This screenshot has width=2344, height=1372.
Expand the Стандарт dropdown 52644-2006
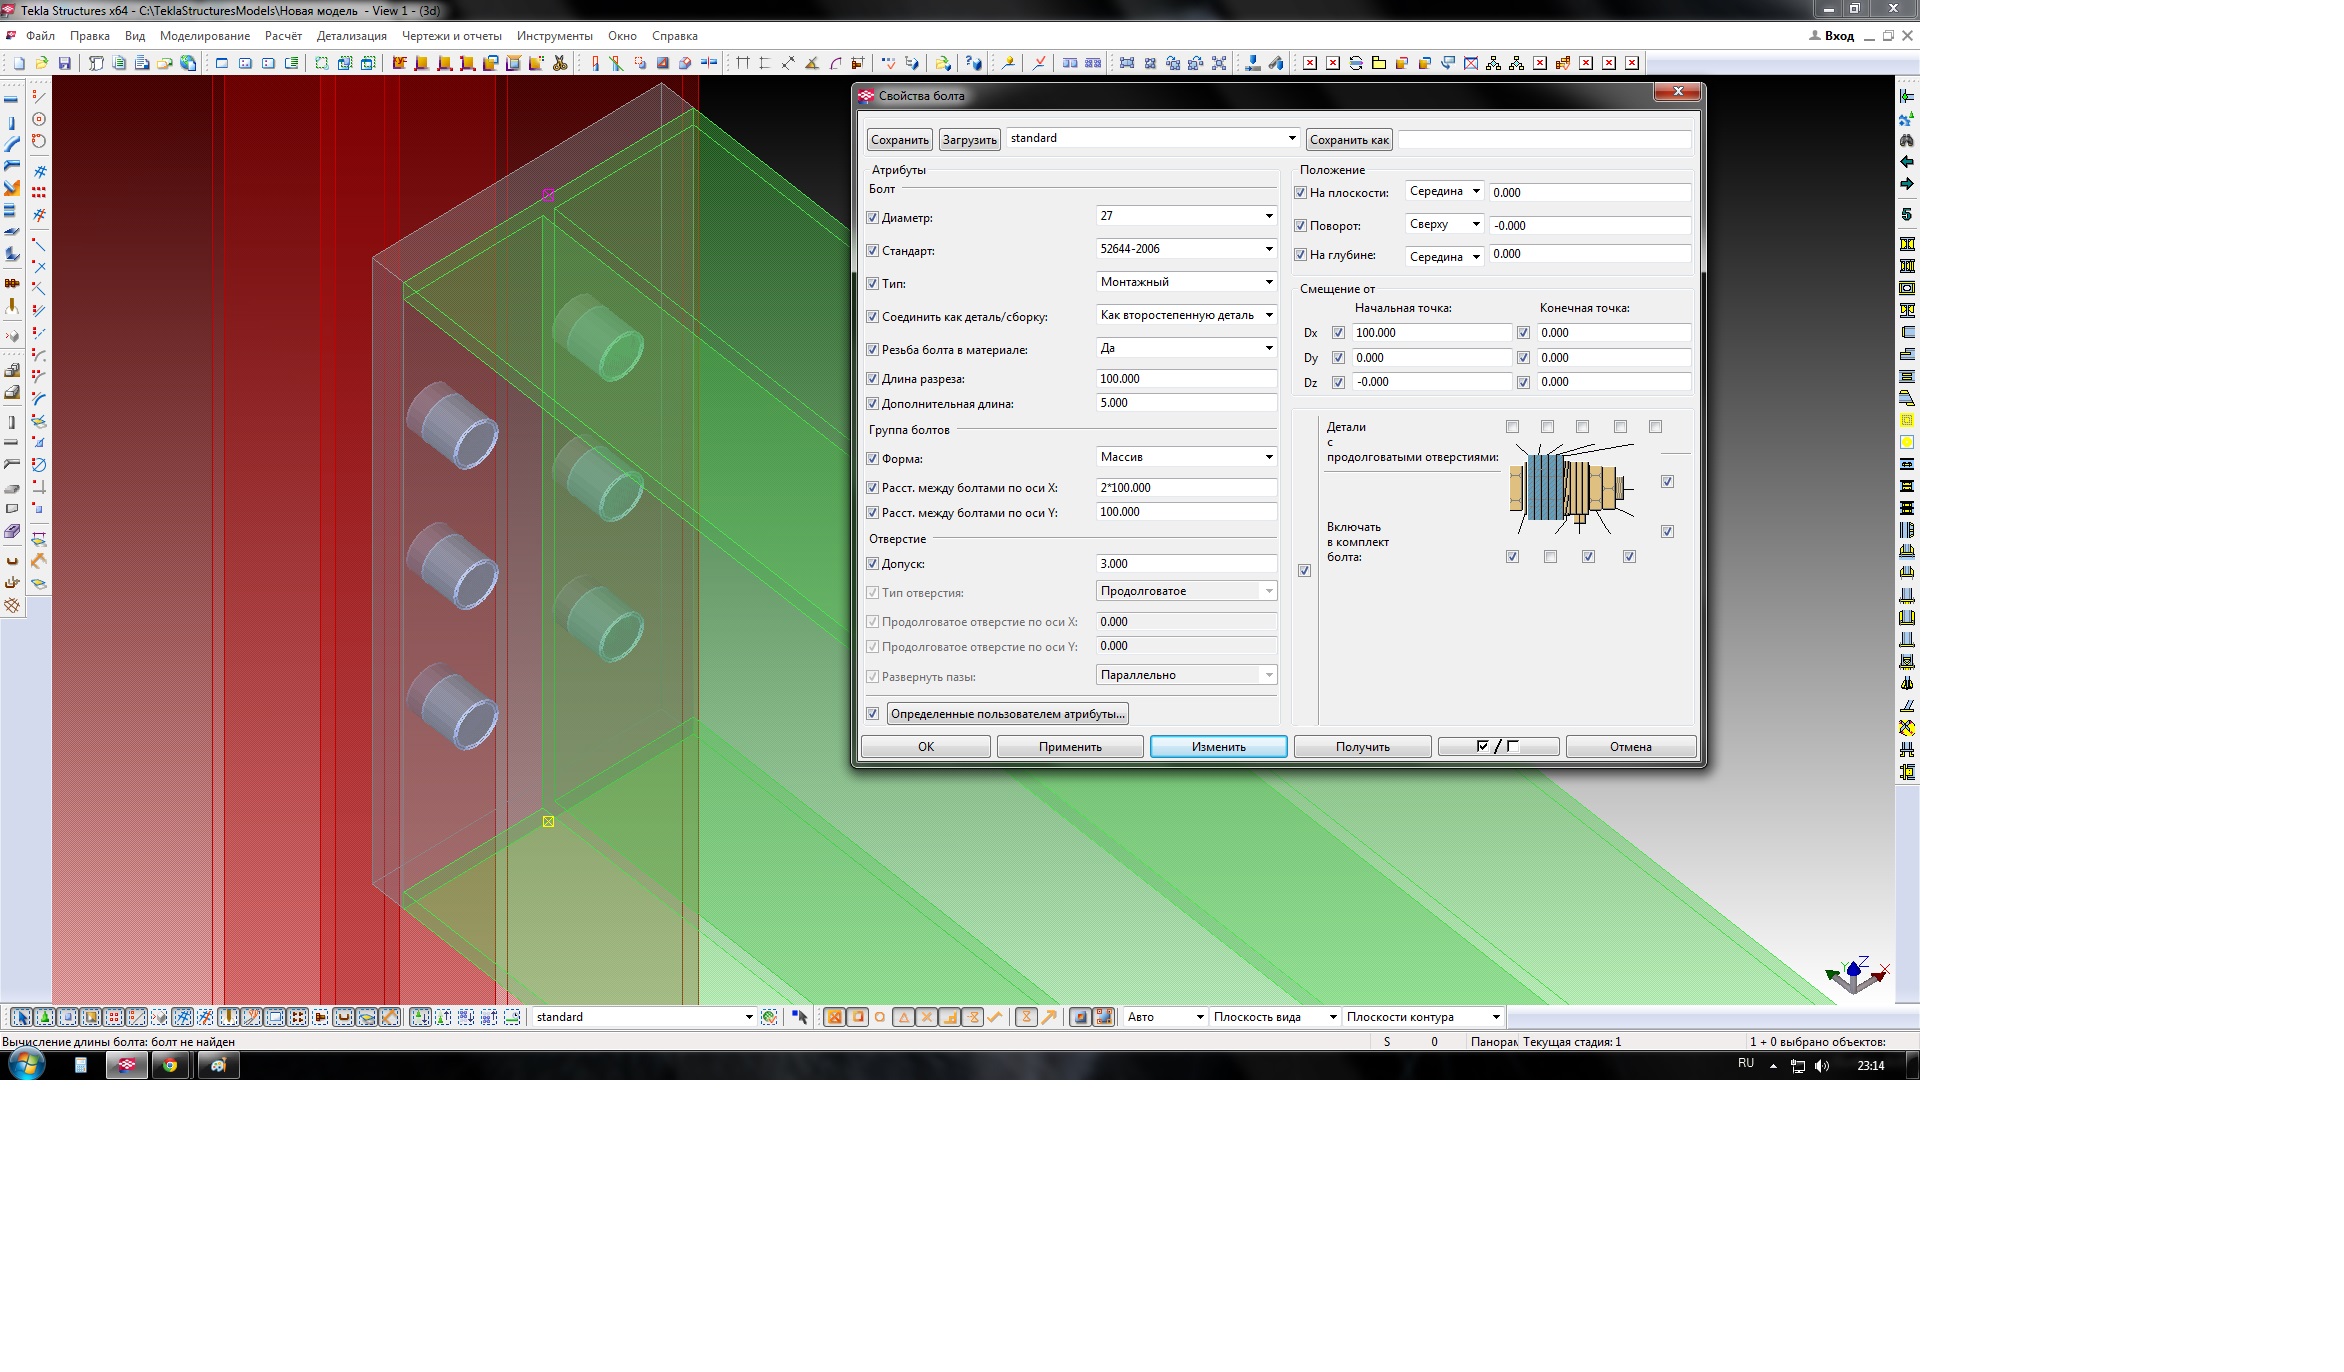pyautogui.click(x=1268, y=249)
